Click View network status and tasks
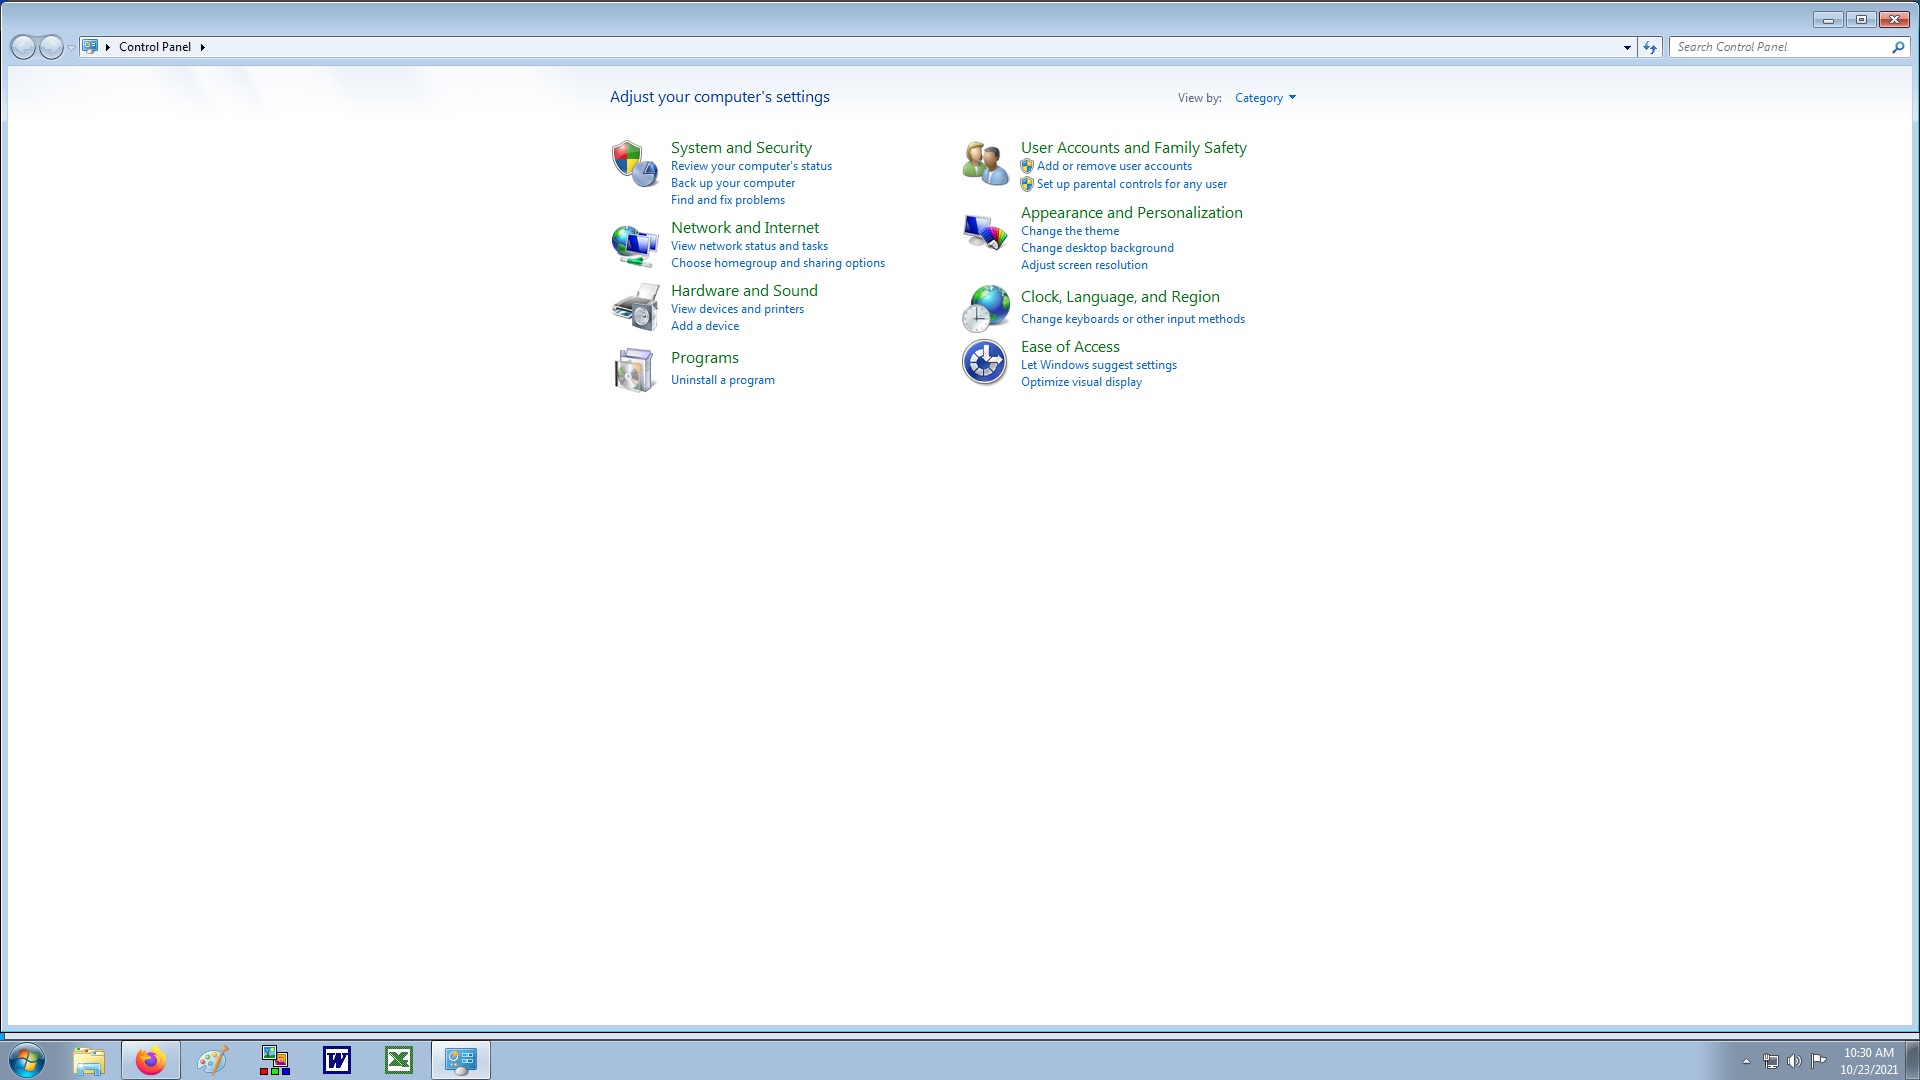The image size is (1920, 1080). pos(749,246)
